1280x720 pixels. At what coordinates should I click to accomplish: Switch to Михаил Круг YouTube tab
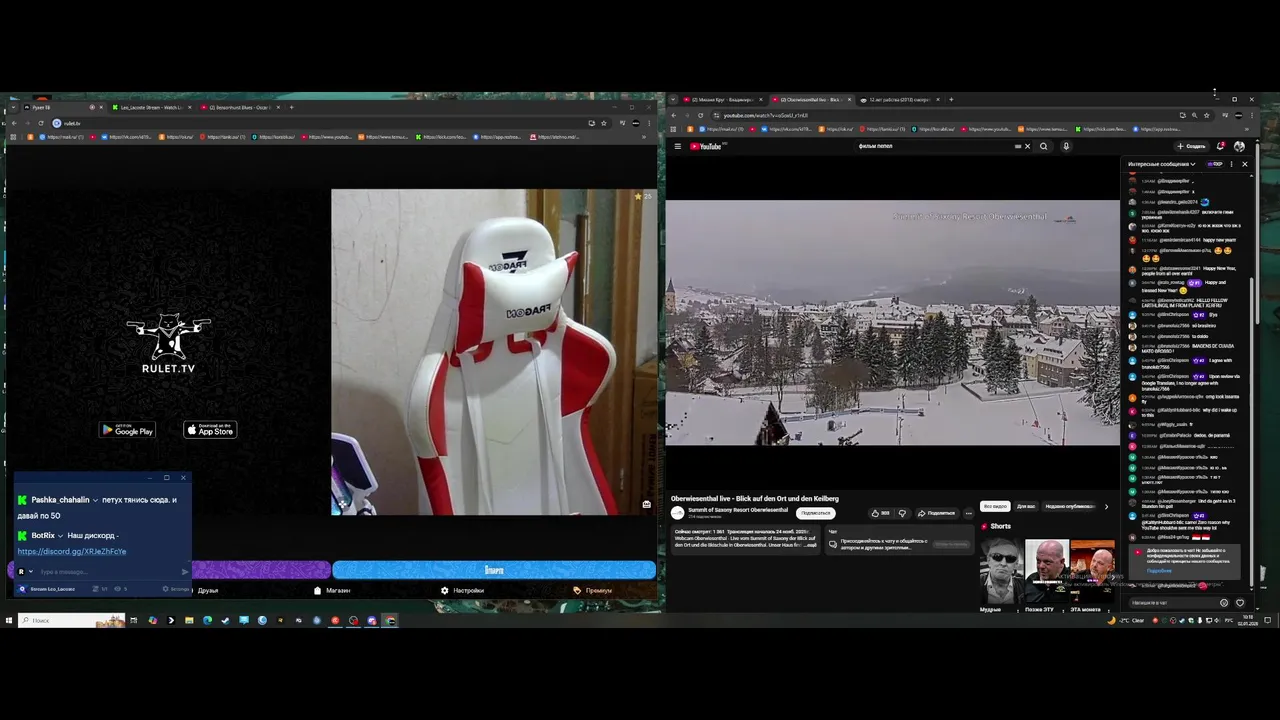tap(721, 99)
